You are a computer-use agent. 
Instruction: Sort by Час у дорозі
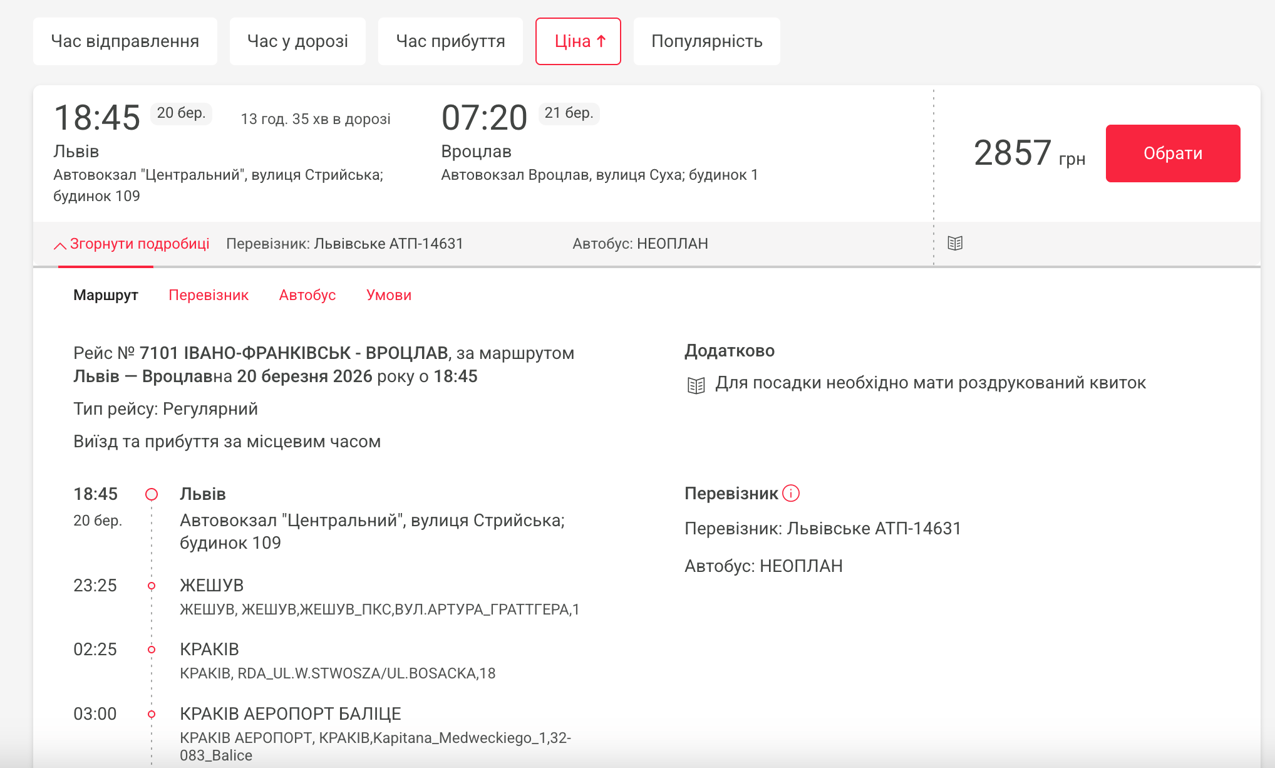click(x=297, y=41)
